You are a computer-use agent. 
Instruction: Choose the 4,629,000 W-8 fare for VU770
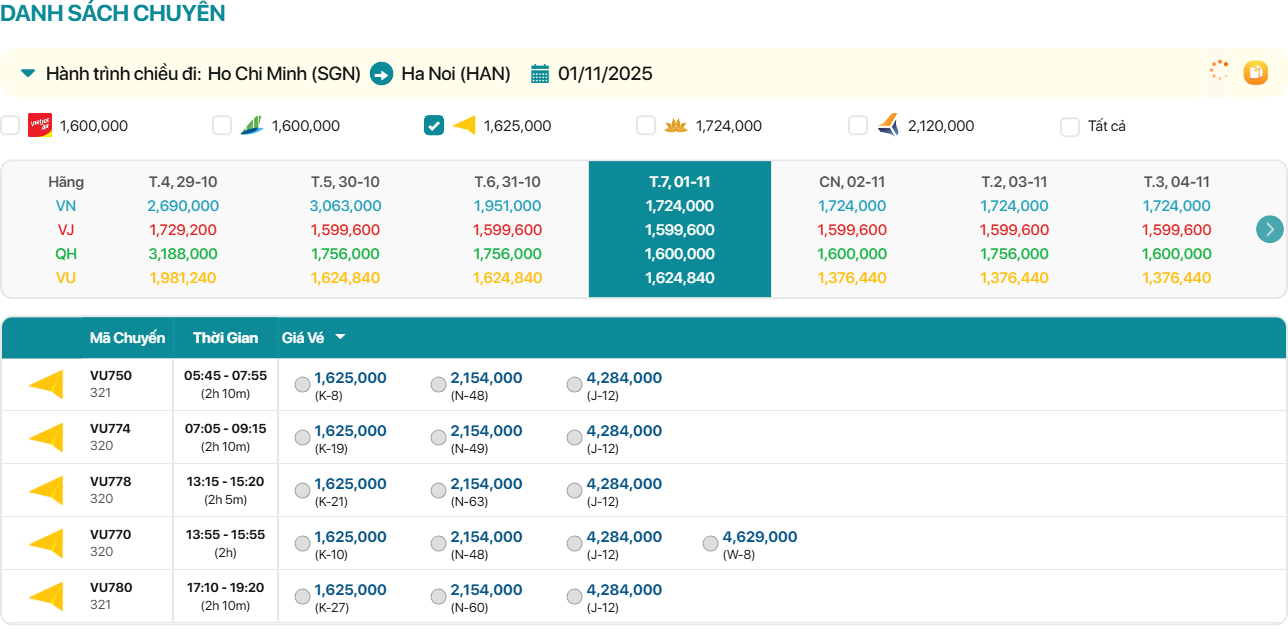(x=710, y=544)
